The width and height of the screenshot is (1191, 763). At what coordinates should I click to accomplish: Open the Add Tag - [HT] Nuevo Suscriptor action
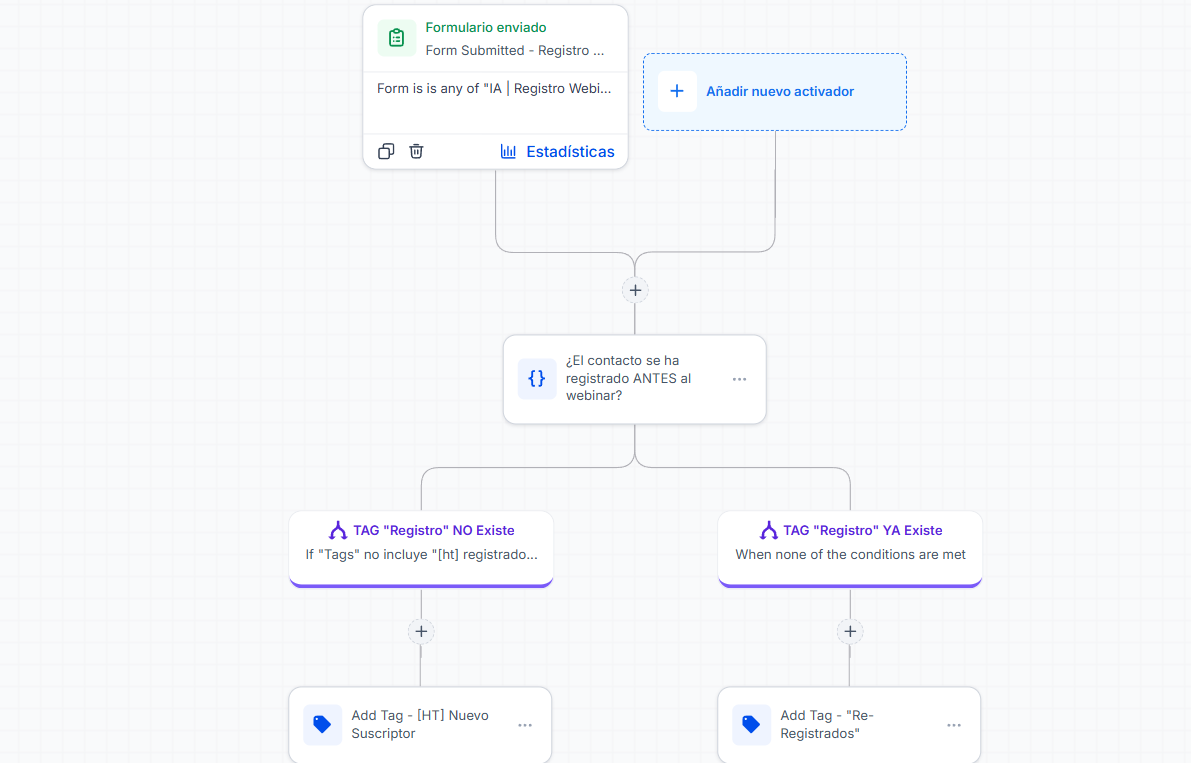tap(420, 725)
